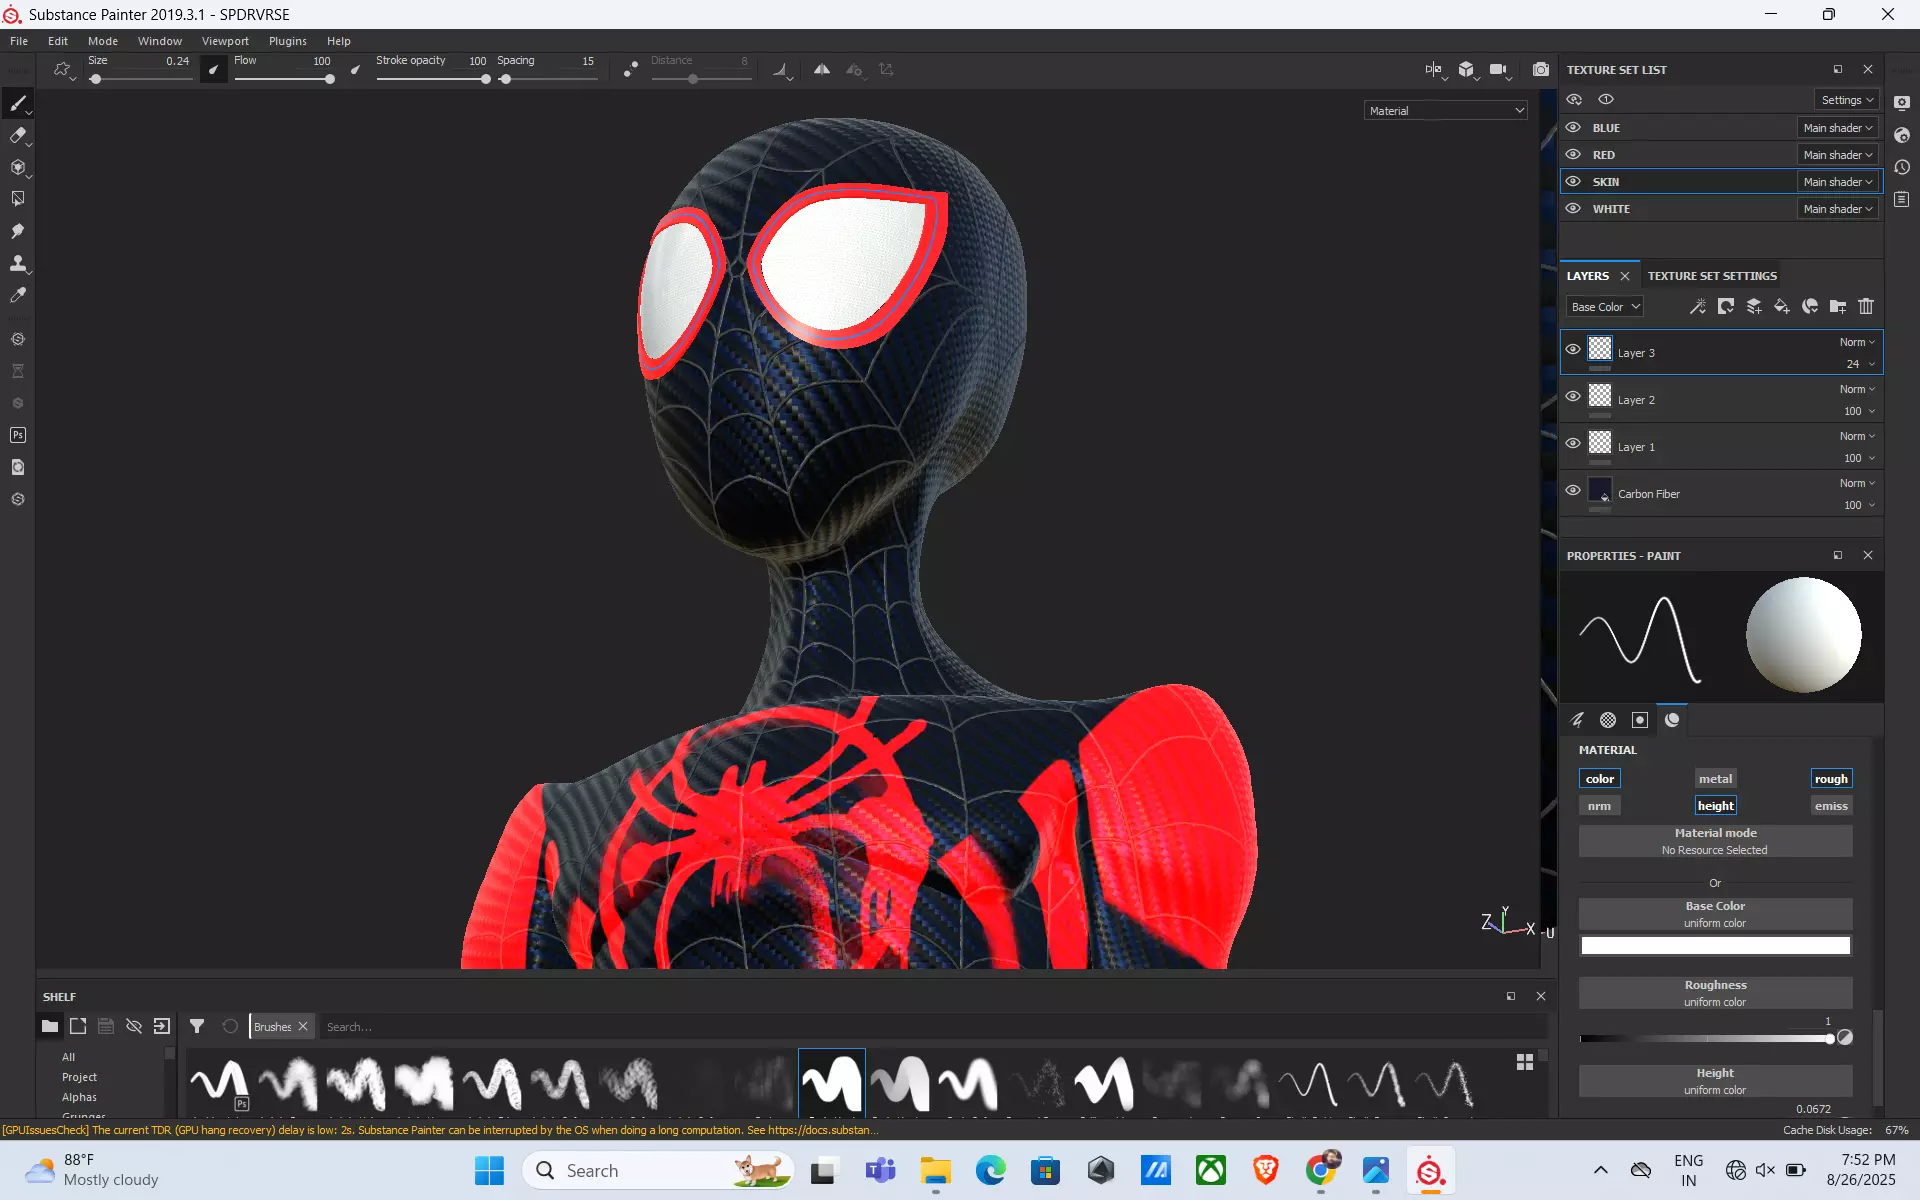Hide the BLUE texture set
Image resolution: width=1920 pixels, height=1200 pixels.
[1573, 128]
